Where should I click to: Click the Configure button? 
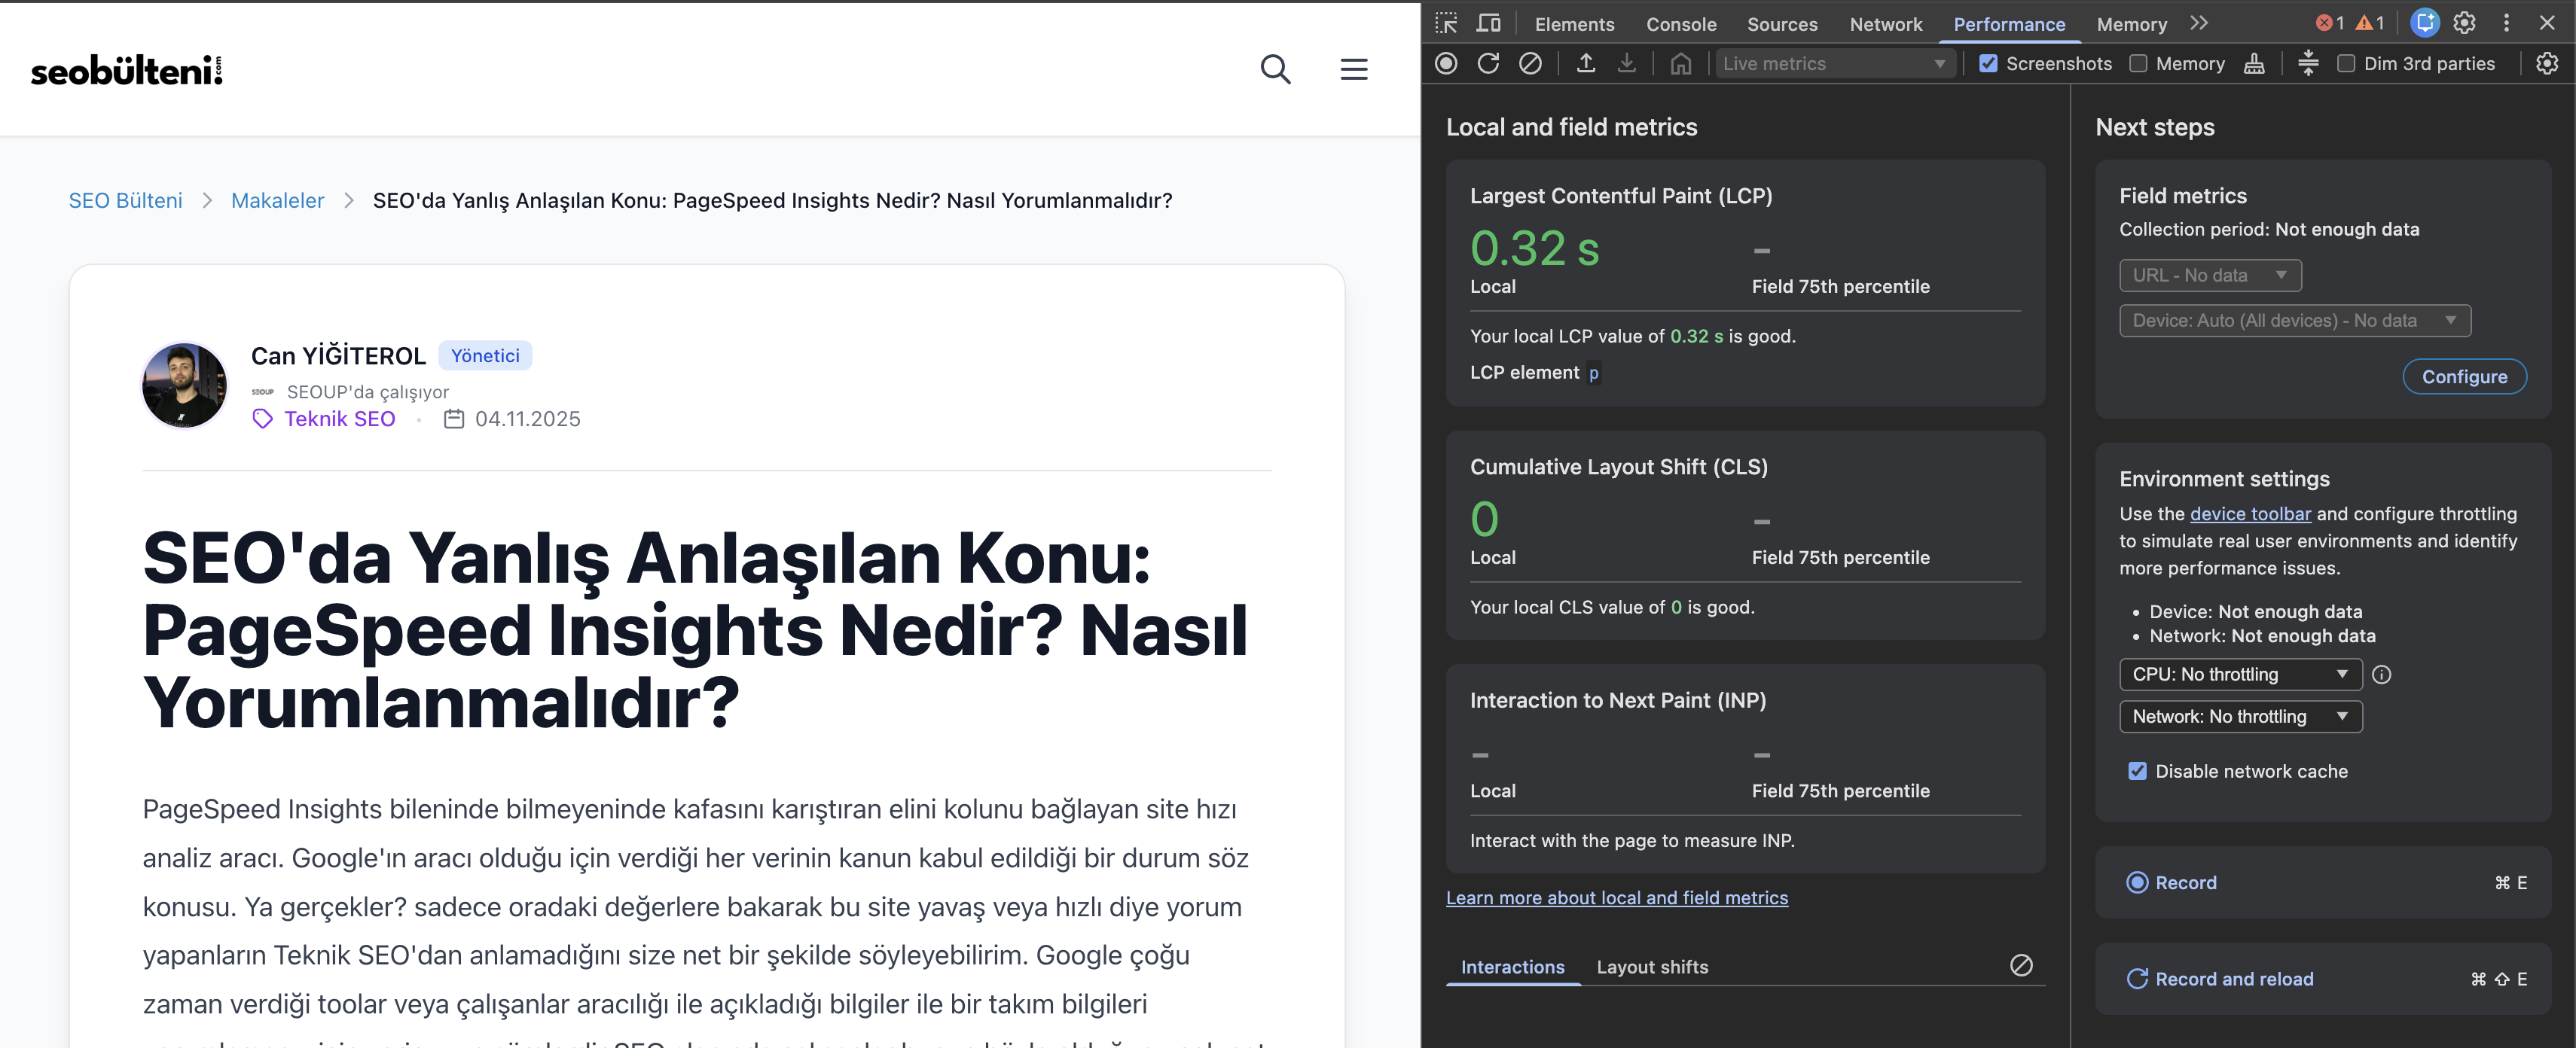(2464, 377)
